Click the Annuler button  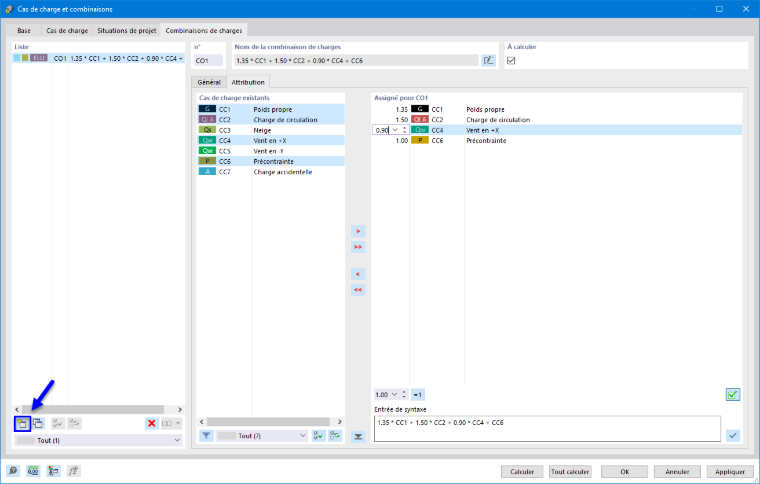[x=677, y=471]
